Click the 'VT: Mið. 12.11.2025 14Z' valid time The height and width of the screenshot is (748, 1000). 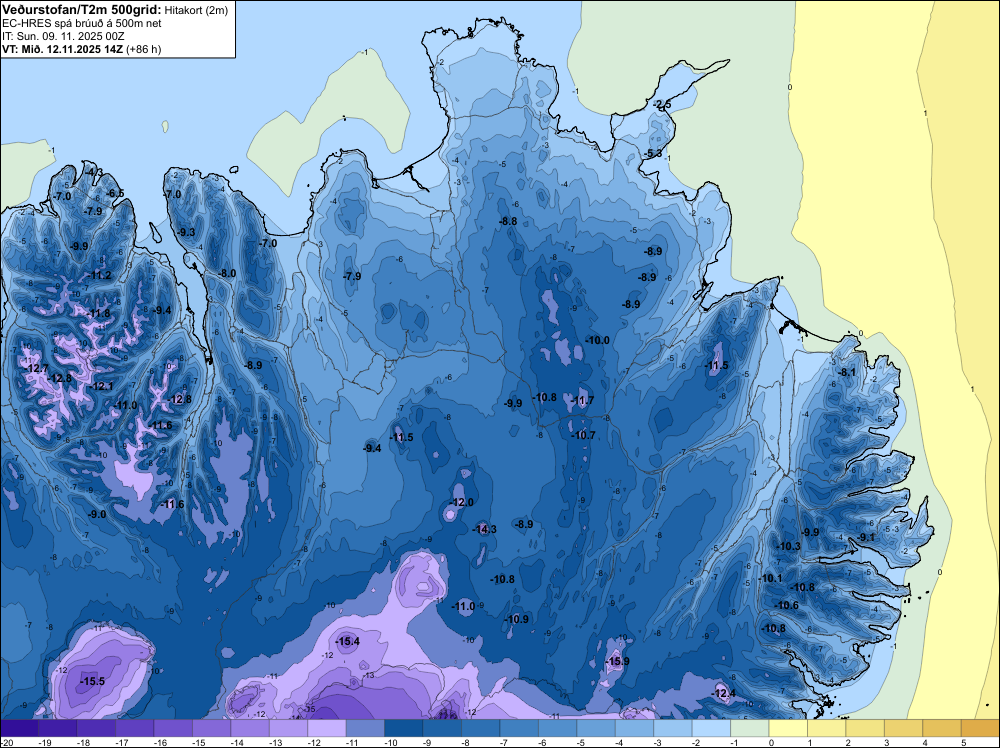click(x=62, y=49)
